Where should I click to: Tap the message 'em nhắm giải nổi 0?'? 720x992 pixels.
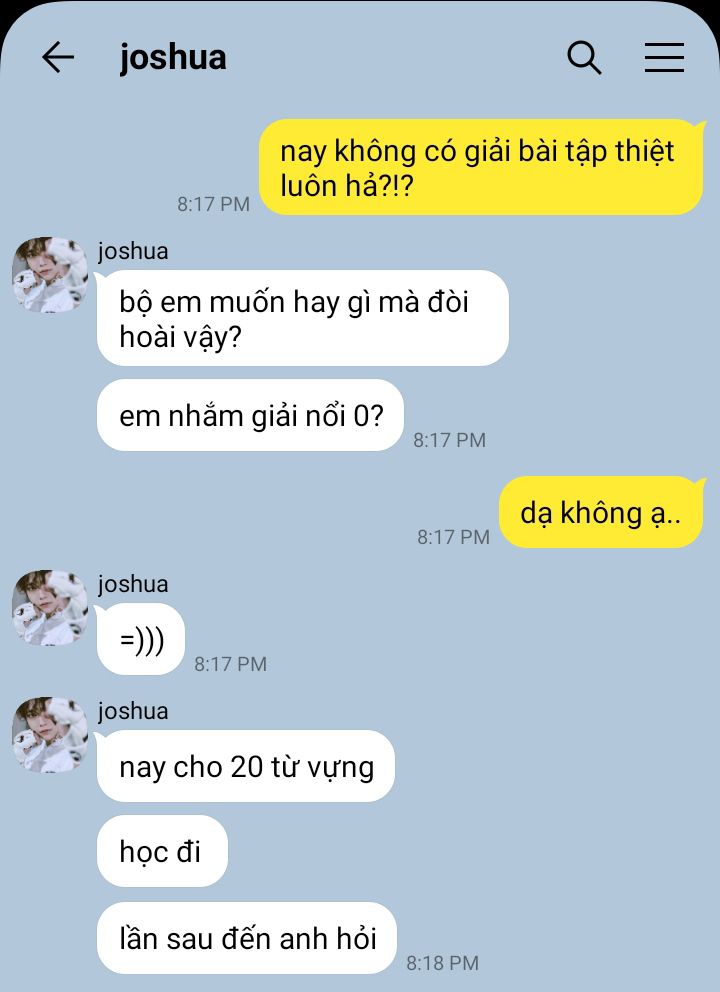tap(251, 416)
